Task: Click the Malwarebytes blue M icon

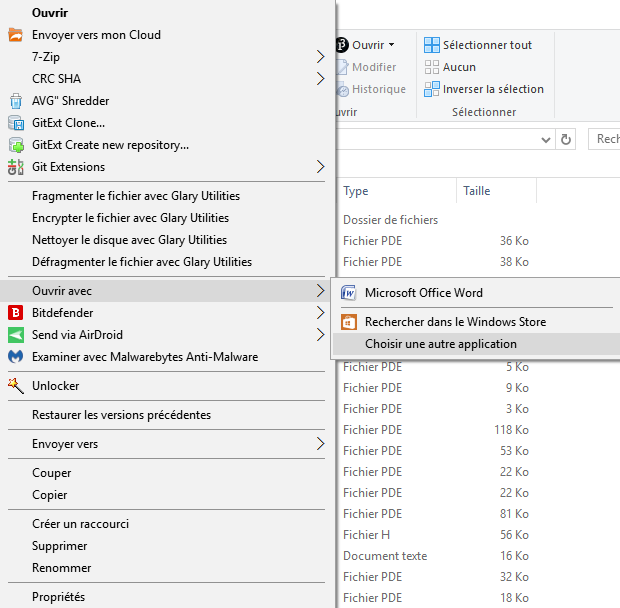Action: click(15, 357)
